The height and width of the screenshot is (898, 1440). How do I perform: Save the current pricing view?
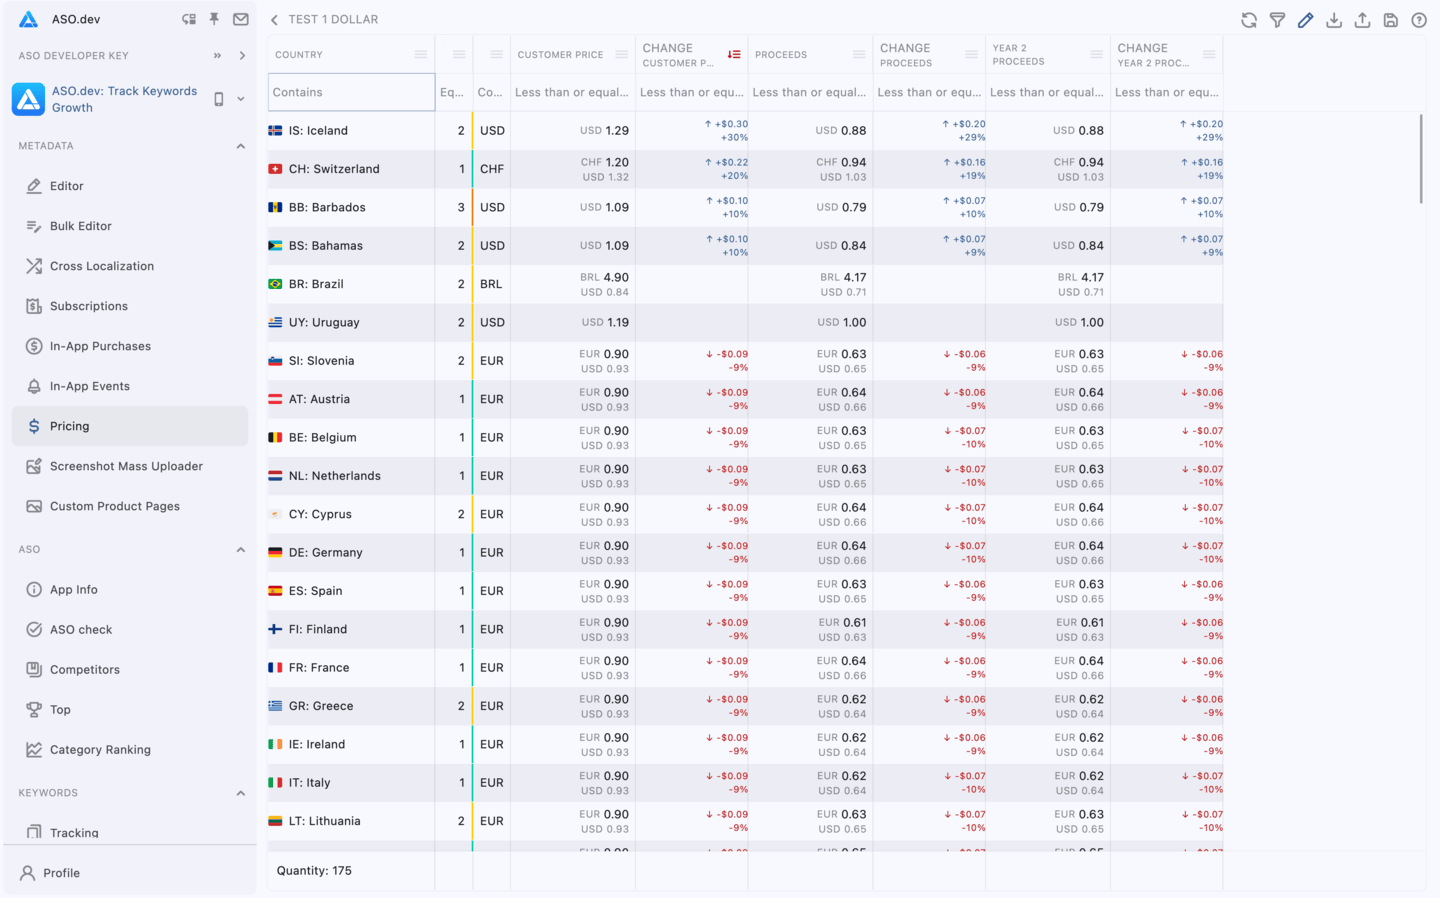pos(1390,19)
